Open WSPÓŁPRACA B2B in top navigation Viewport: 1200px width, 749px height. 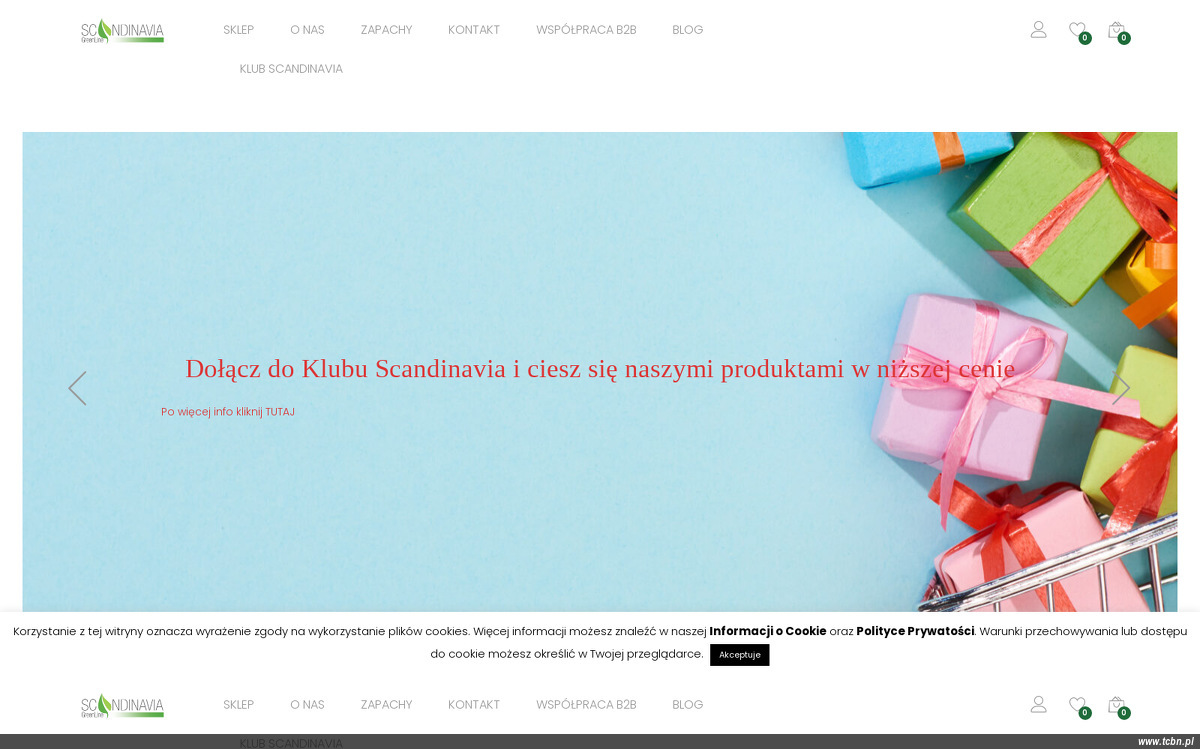(586, 30)
